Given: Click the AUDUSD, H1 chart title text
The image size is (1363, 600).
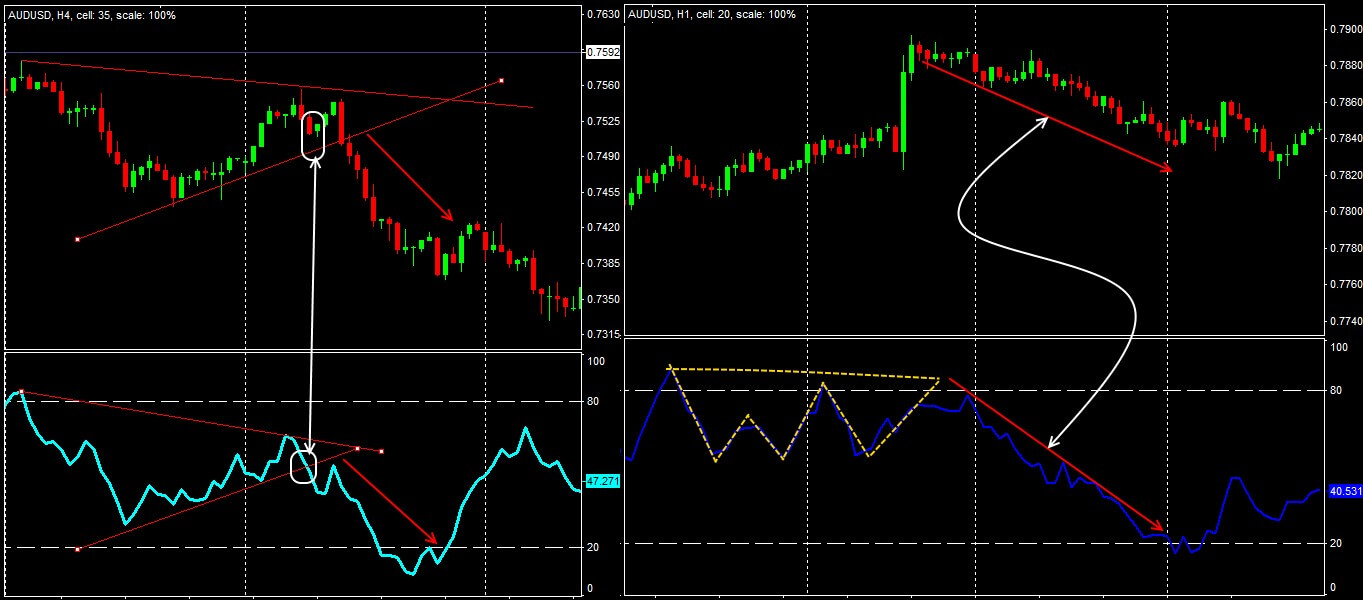Looking at the screenshot, I should click(710, 15).
